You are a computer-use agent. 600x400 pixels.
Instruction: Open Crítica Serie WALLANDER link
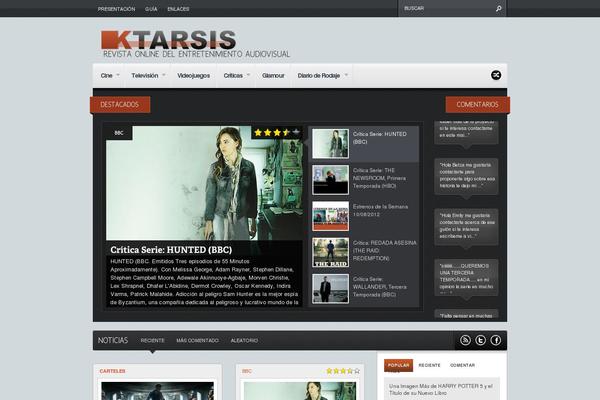click(x=380, y=287)
